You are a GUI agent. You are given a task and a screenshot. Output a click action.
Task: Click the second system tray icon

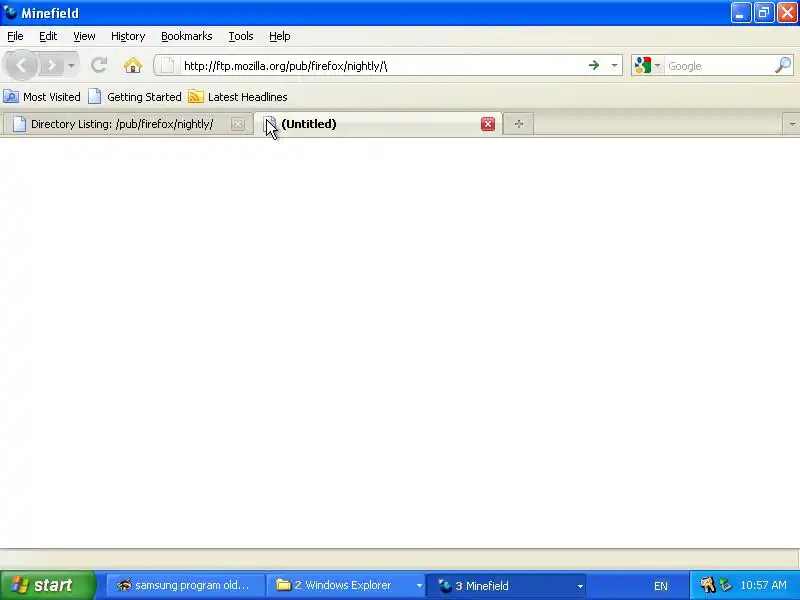click(726, 585)
